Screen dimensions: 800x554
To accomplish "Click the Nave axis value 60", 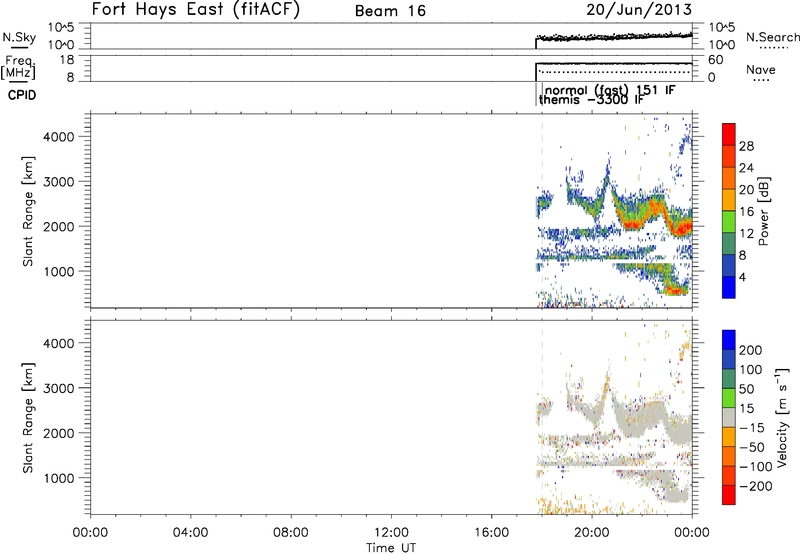I will click(x=716, y=60).
